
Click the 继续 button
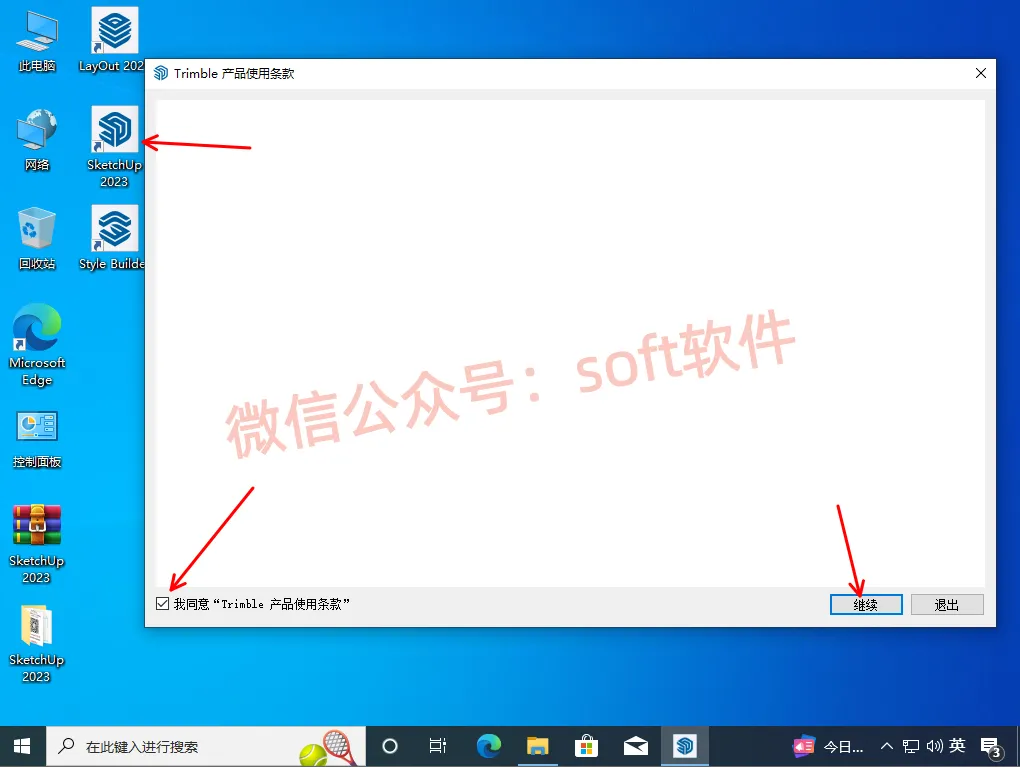point(866,604)
